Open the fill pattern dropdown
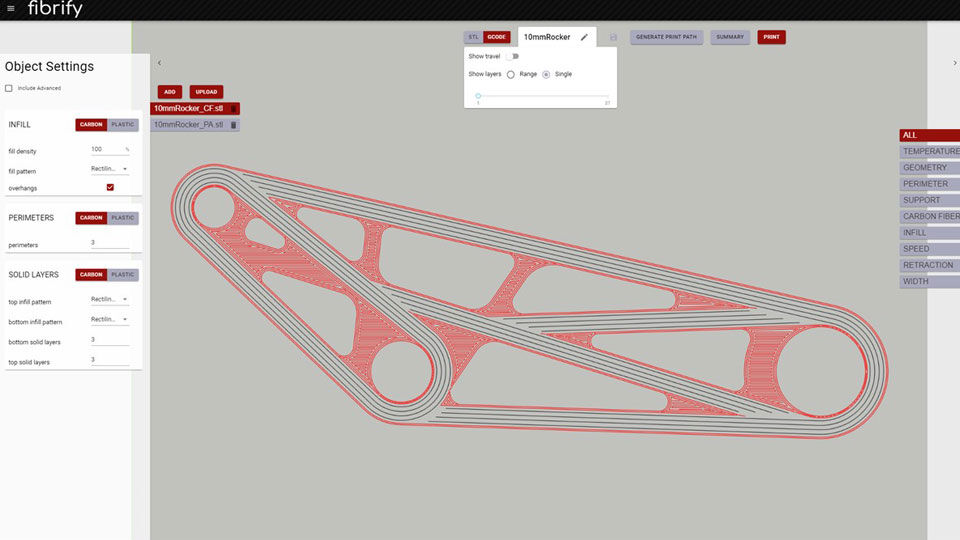Image resolution: width=960 pixels, height=540 pixels. [110, 169]
